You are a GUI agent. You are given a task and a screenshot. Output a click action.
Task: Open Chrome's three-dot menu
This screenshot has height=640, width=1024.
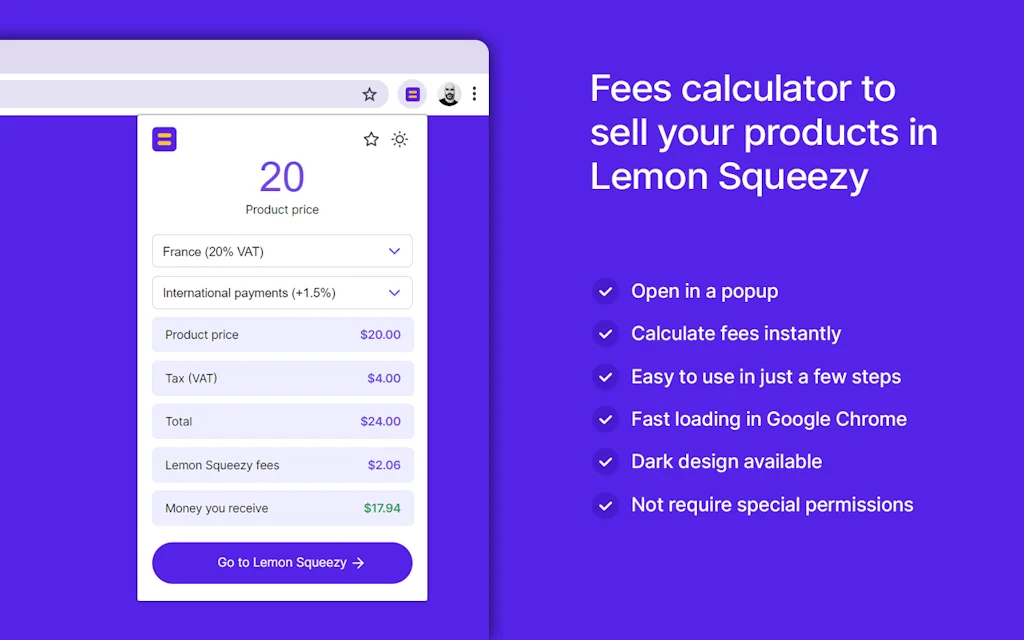(x=474, y=93)
